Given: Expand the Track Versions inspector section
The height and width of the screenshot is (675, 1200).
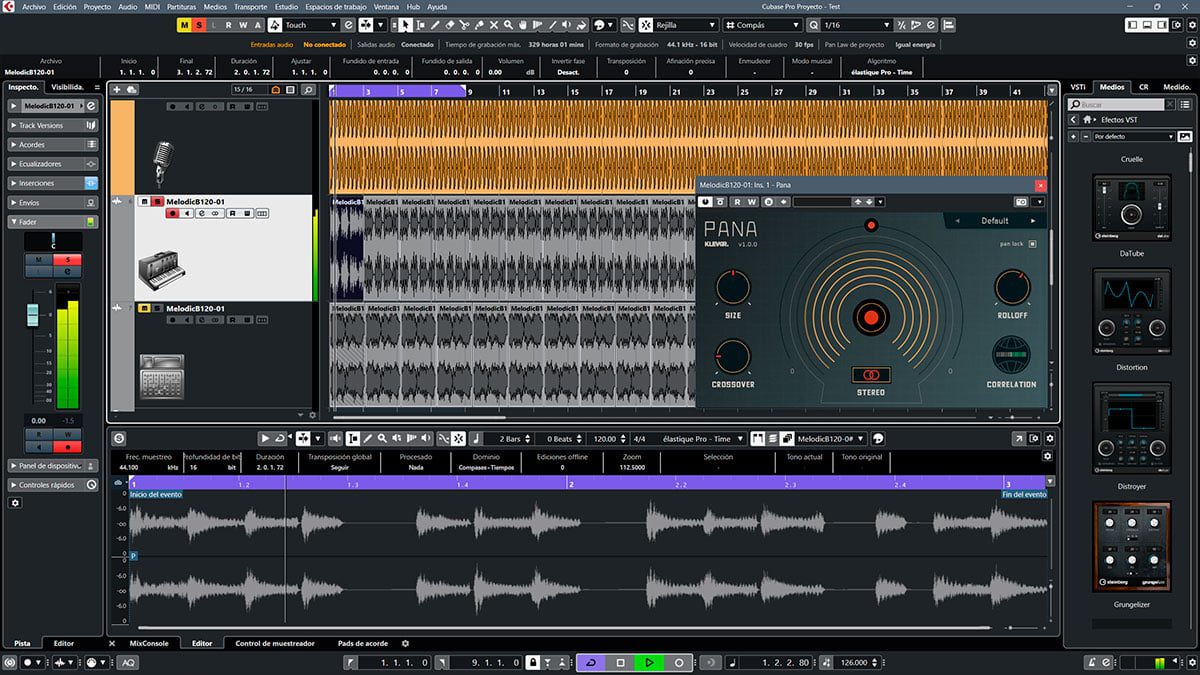Looking at the screenshot, I should (53, 125).
